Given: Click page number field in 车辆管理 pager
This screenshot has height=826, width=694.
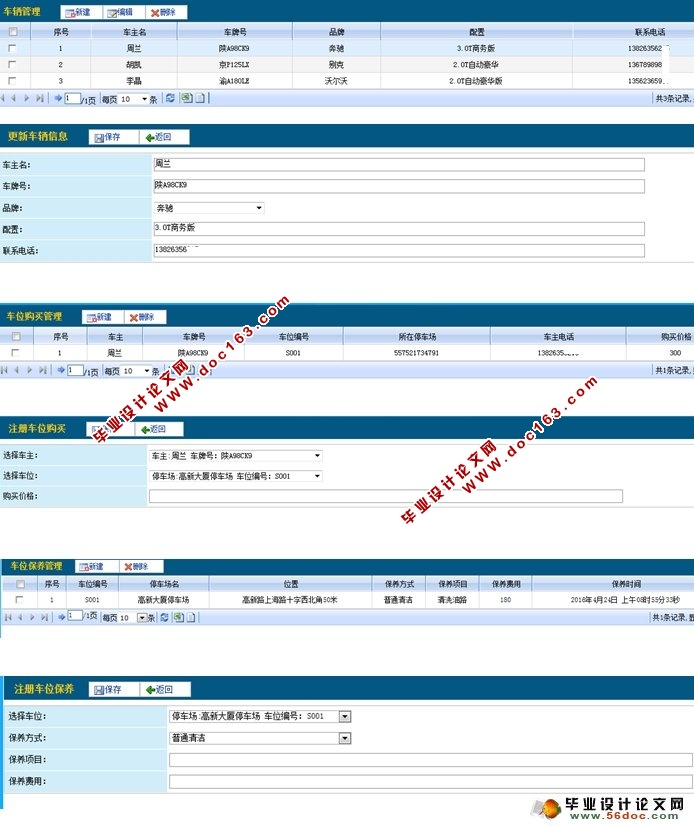Looking at the screenshot, I should [72, 99].
